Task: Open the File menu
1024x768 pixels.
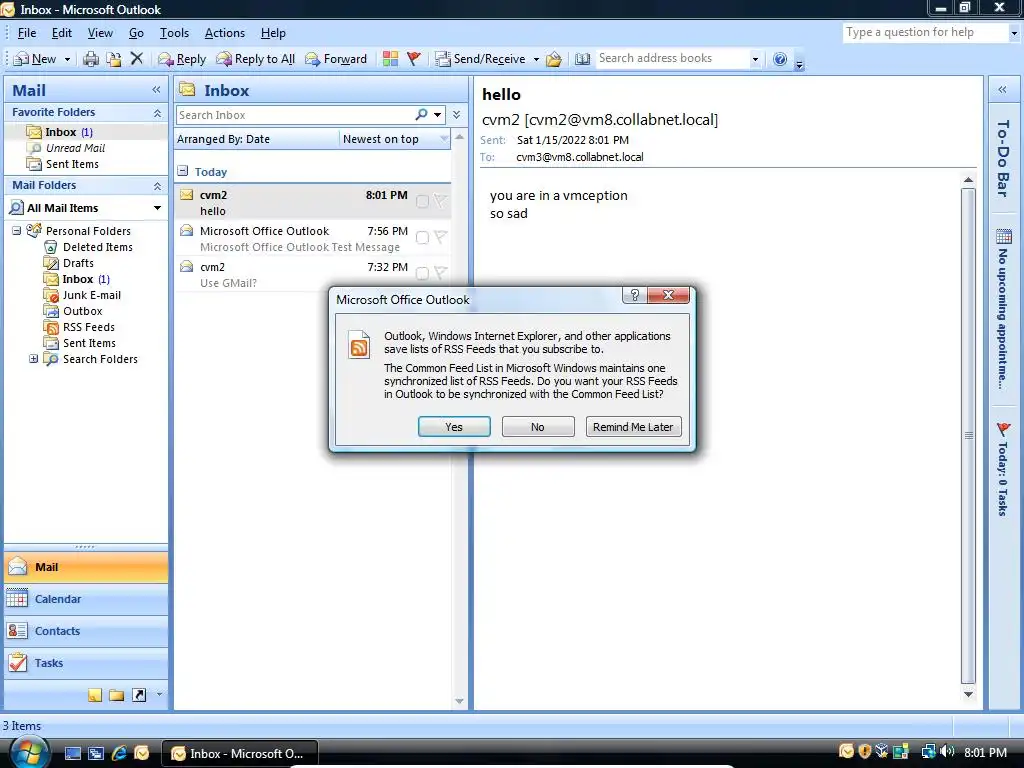Action: tap(27, 33)
